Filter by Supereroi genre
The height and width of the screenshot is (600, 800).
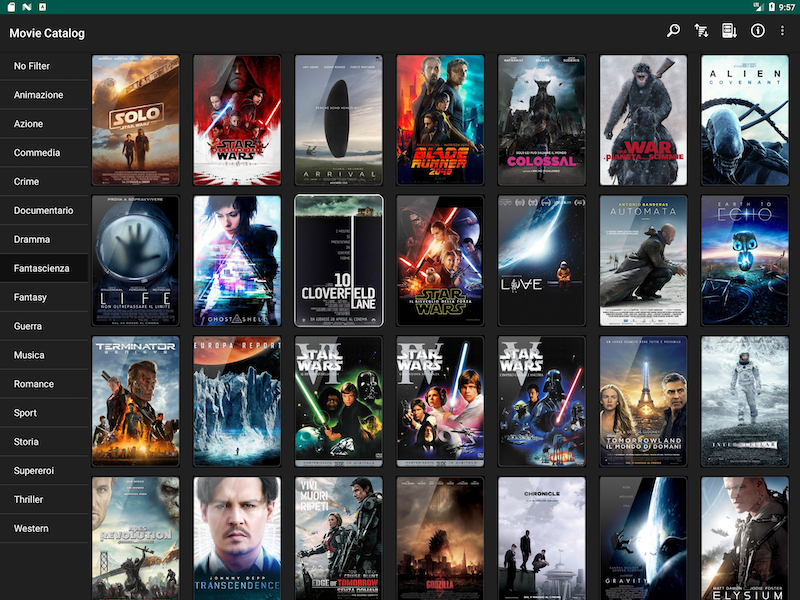click(44, 471)
